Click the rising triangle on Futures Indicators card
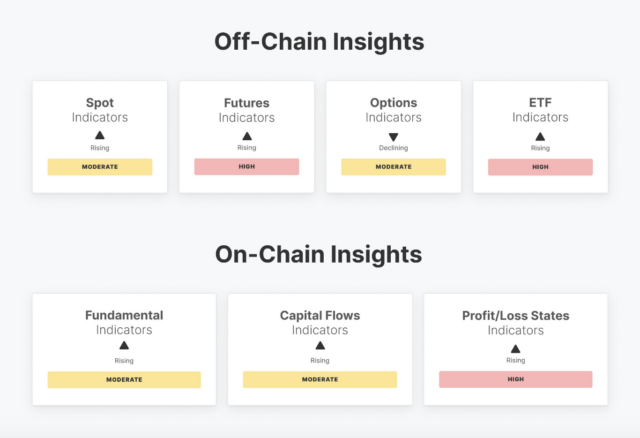This screenshot has width=640, height=438. [x=247, y=136]
